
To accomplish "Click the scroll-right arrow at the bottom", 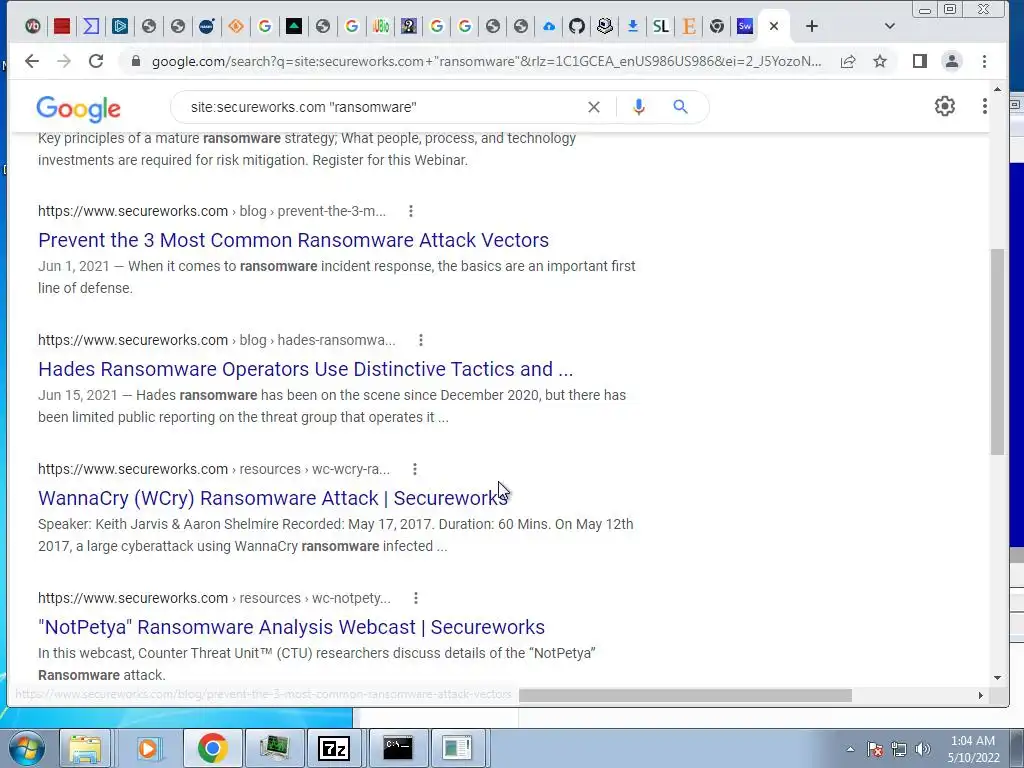I will pyautogui.click(x=980, y=696).
